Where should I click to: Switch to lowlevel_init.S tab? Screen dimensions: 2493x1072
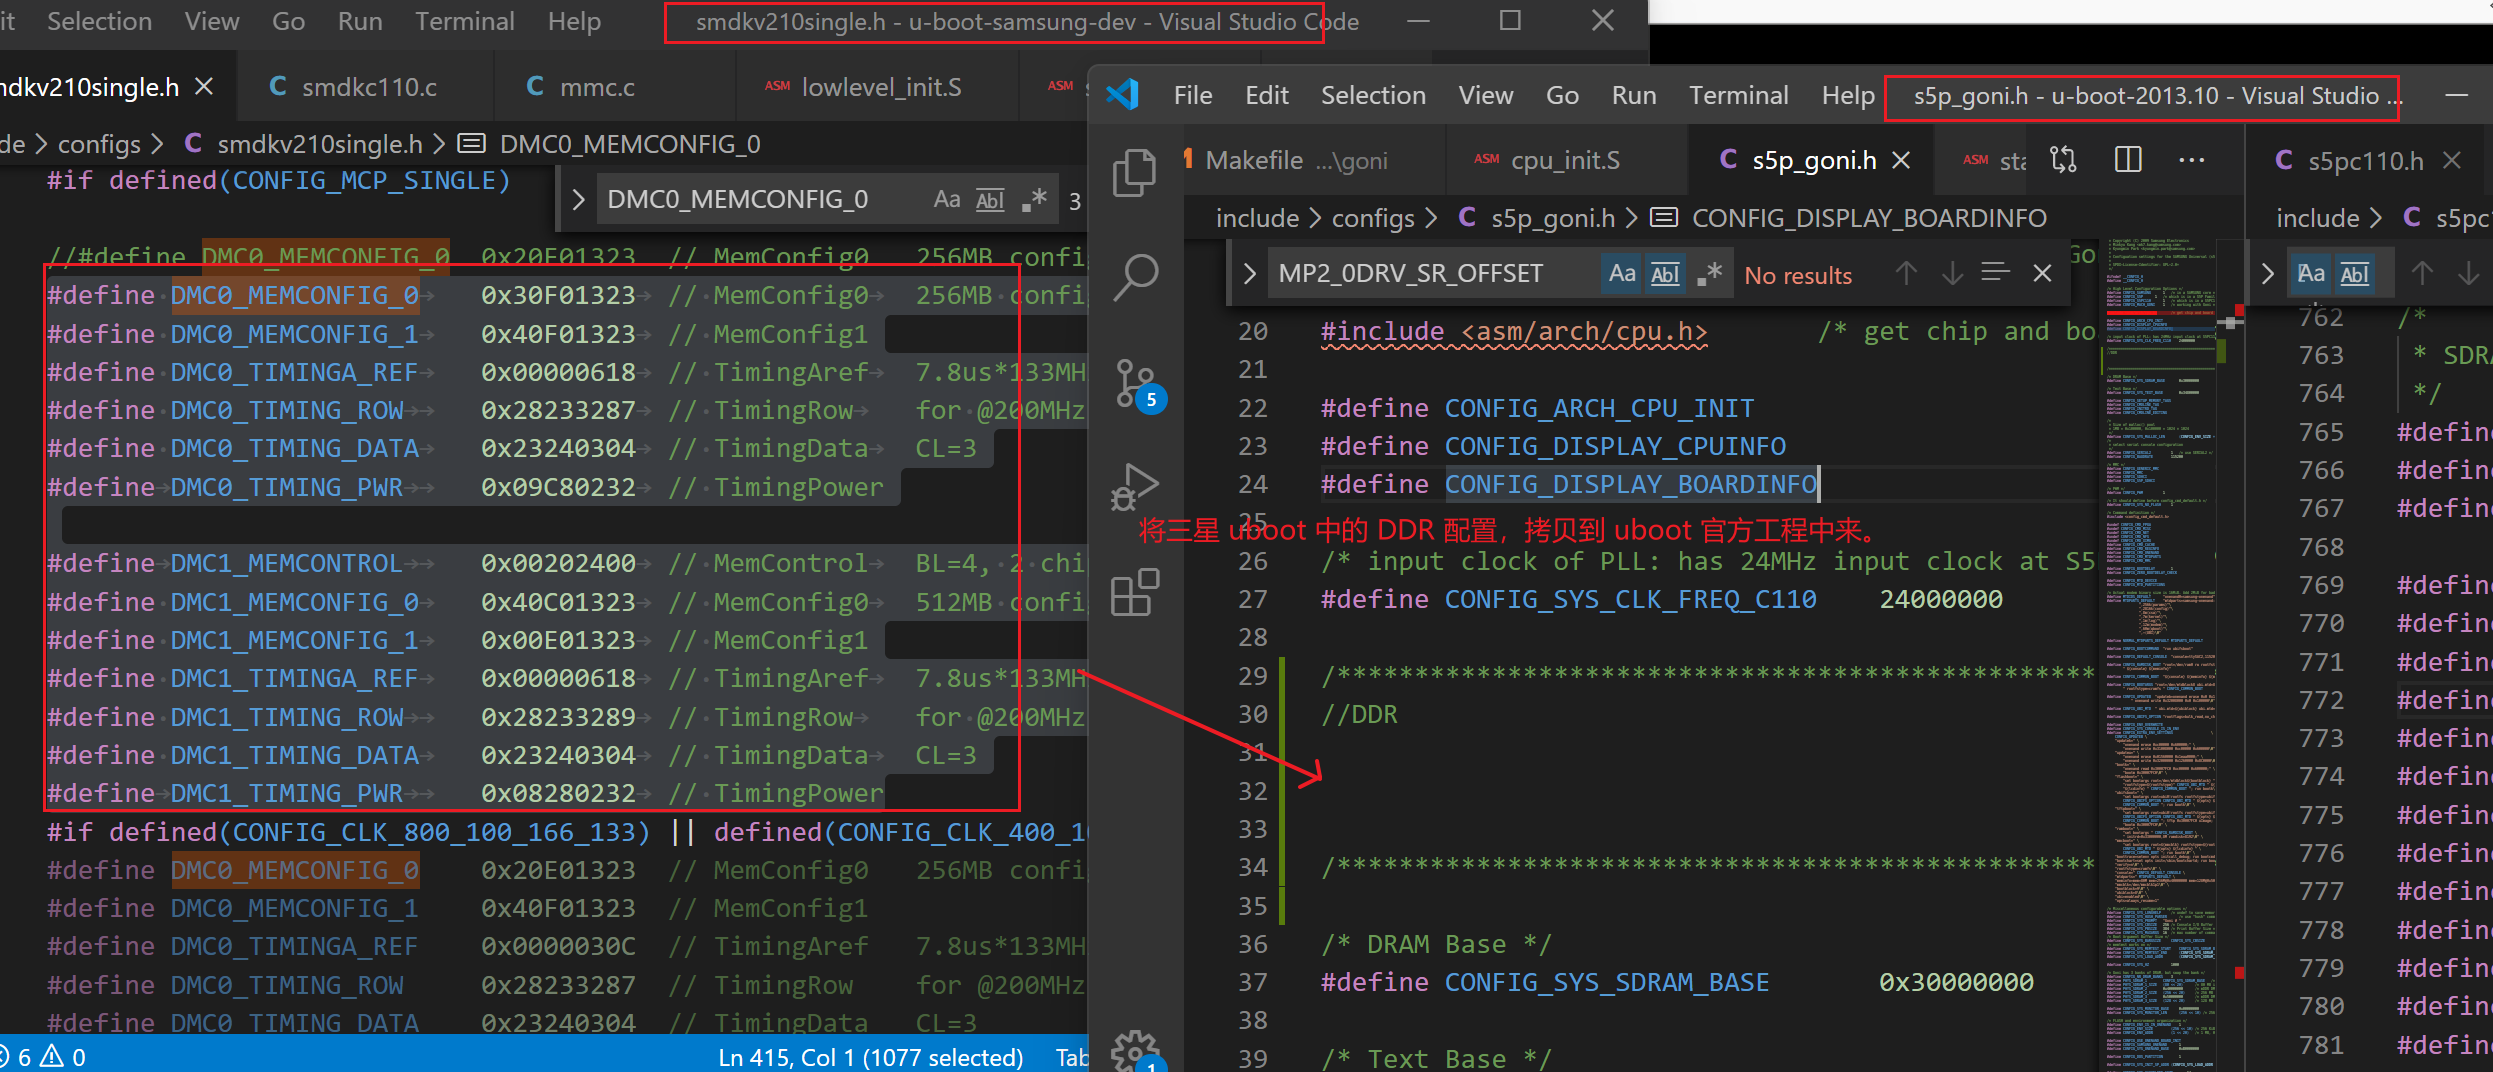tap(880, 87)
